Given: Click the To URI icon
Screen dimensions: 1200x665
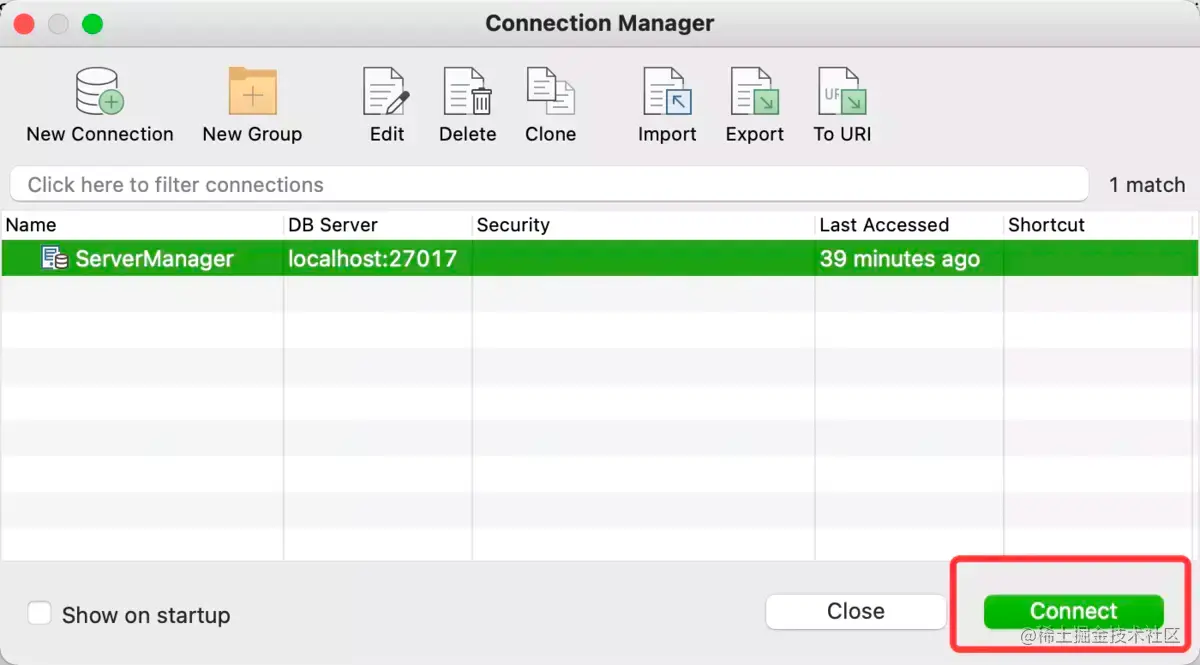Looking at the screenshot, I should coord(842,92).
